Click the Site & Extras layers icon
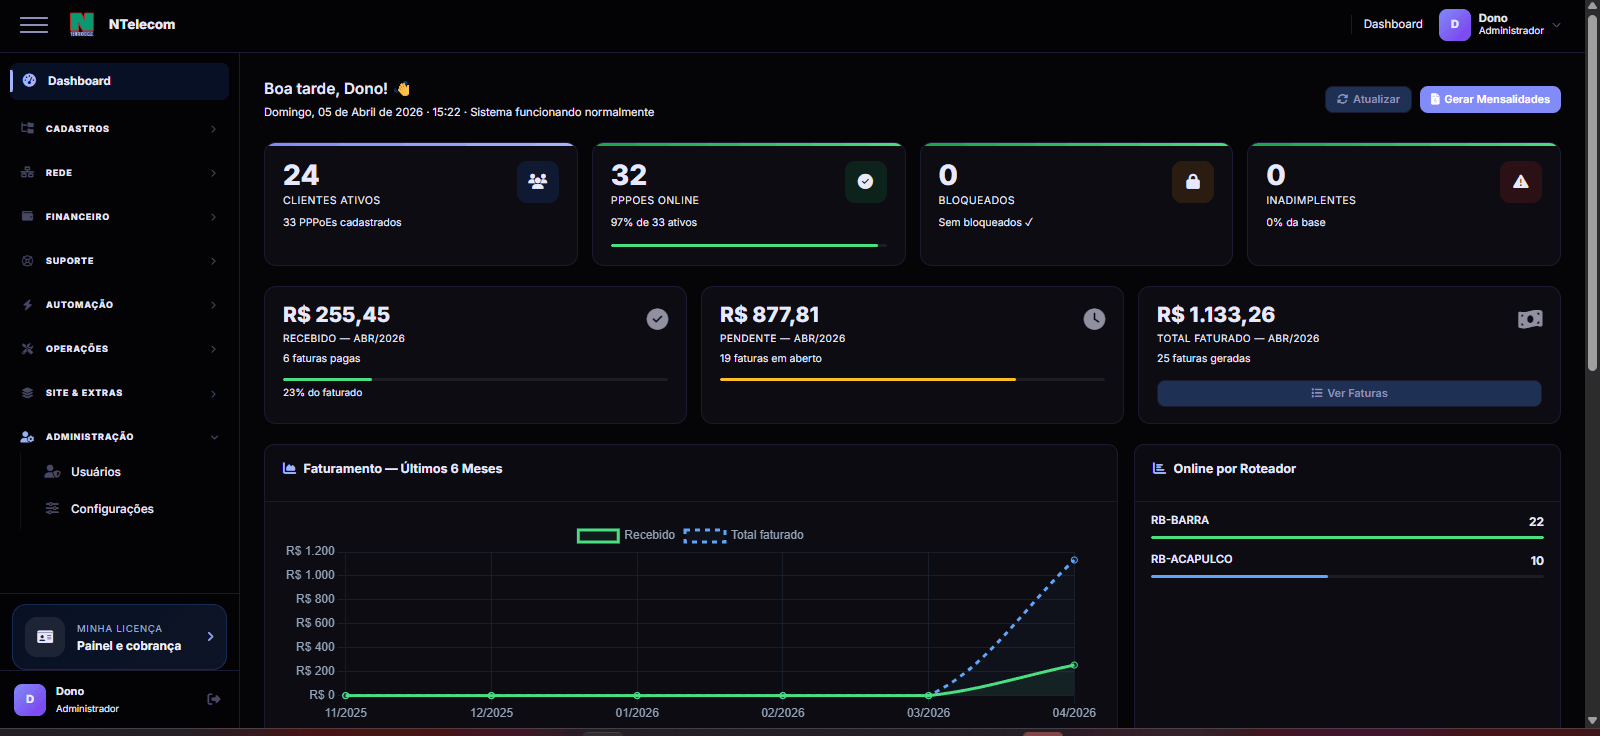This screenshot has width=1600, height=736. (28, 393)
